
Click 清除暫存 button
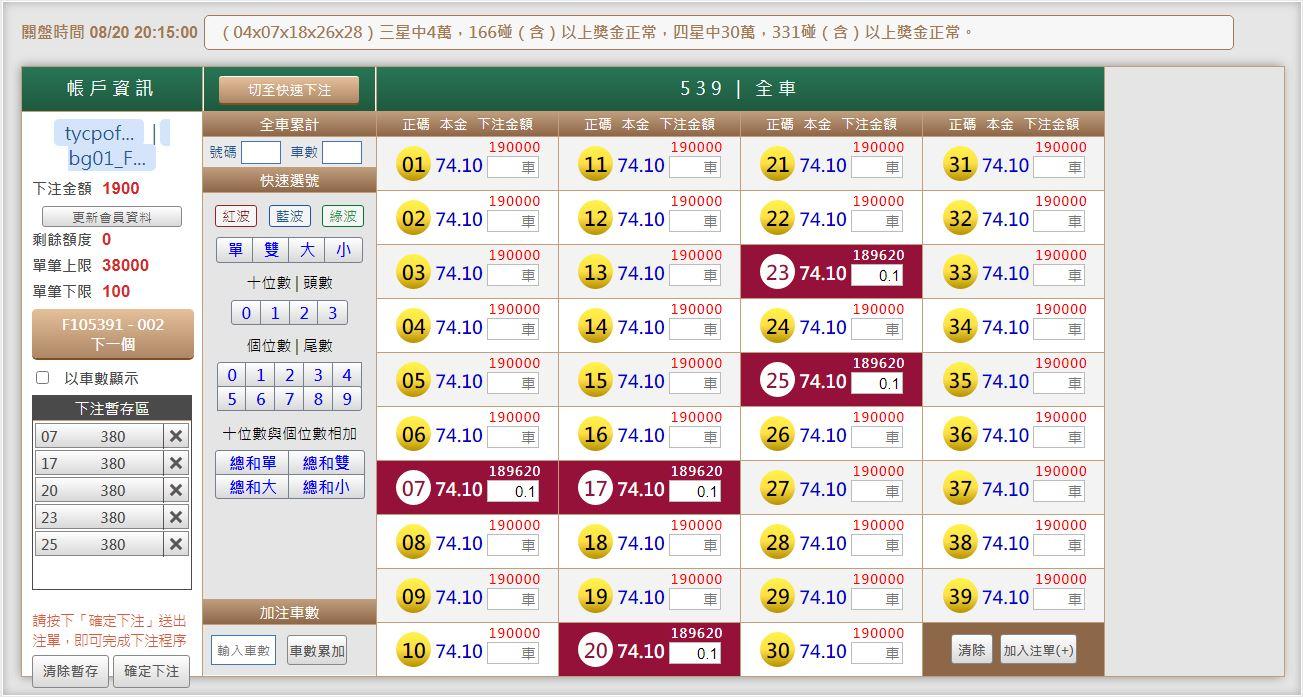point(71,671)
